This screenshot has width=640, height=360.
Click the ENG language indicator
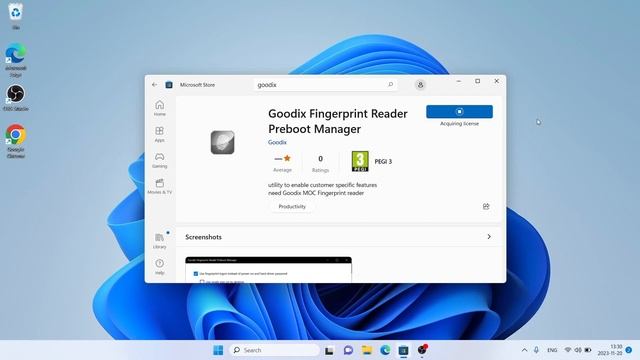(552, 350)
